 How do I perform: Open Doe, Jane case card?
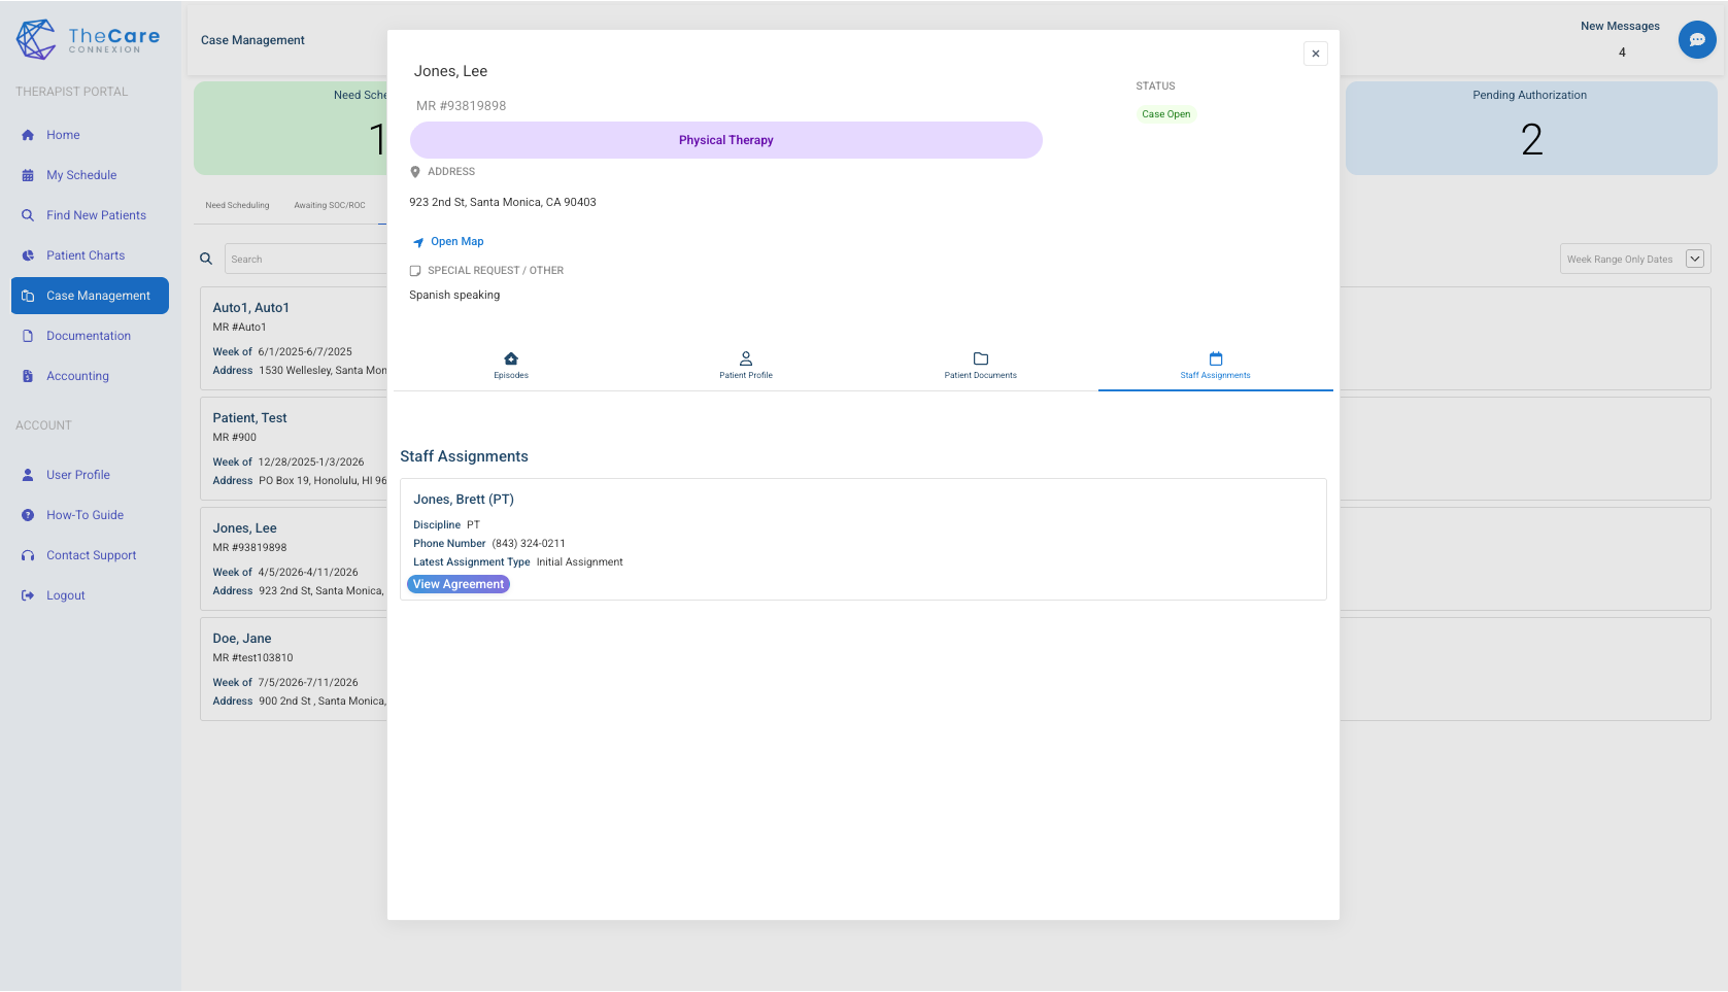294,669
